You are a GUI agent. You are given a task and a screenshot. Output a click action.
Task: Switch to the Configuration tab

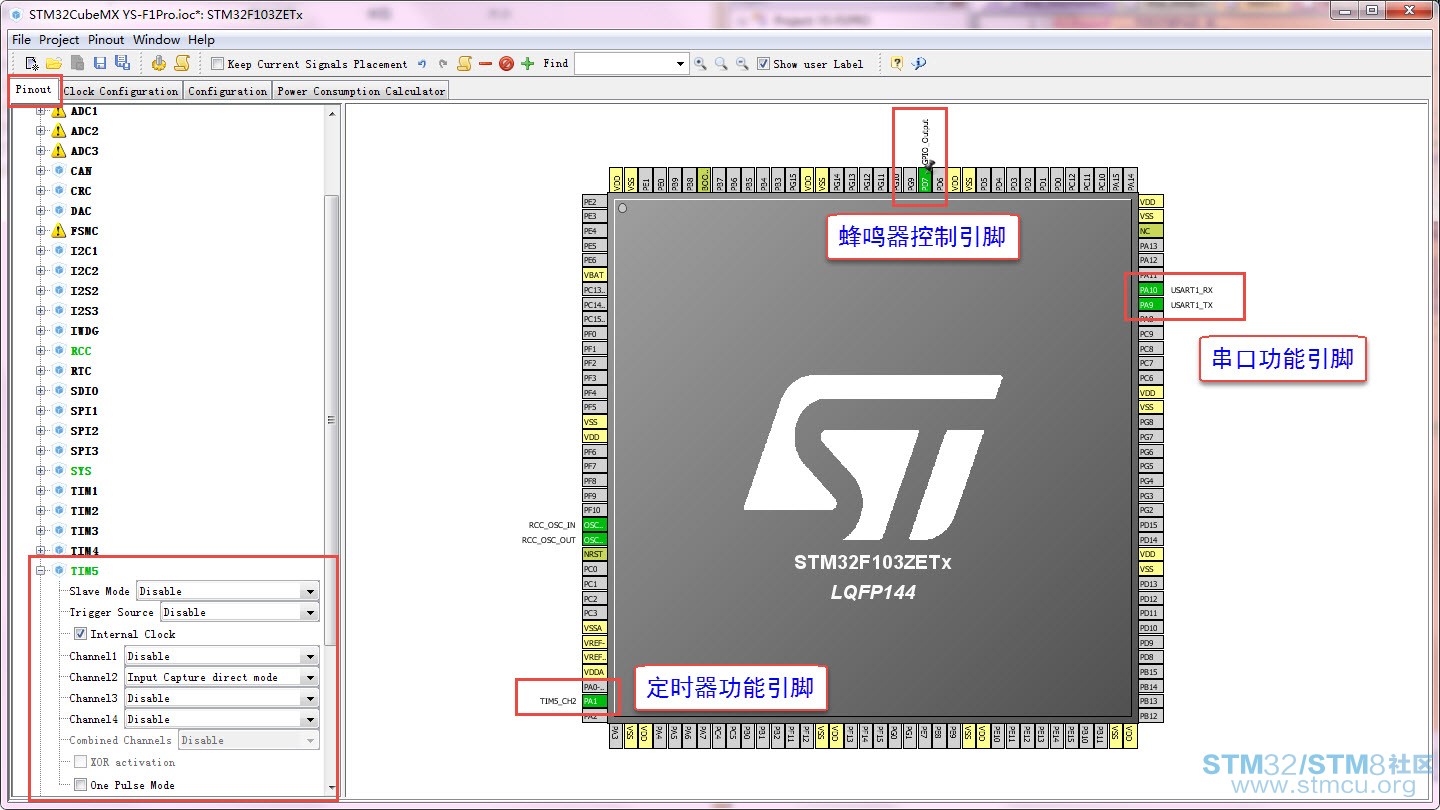click(228, 91)
